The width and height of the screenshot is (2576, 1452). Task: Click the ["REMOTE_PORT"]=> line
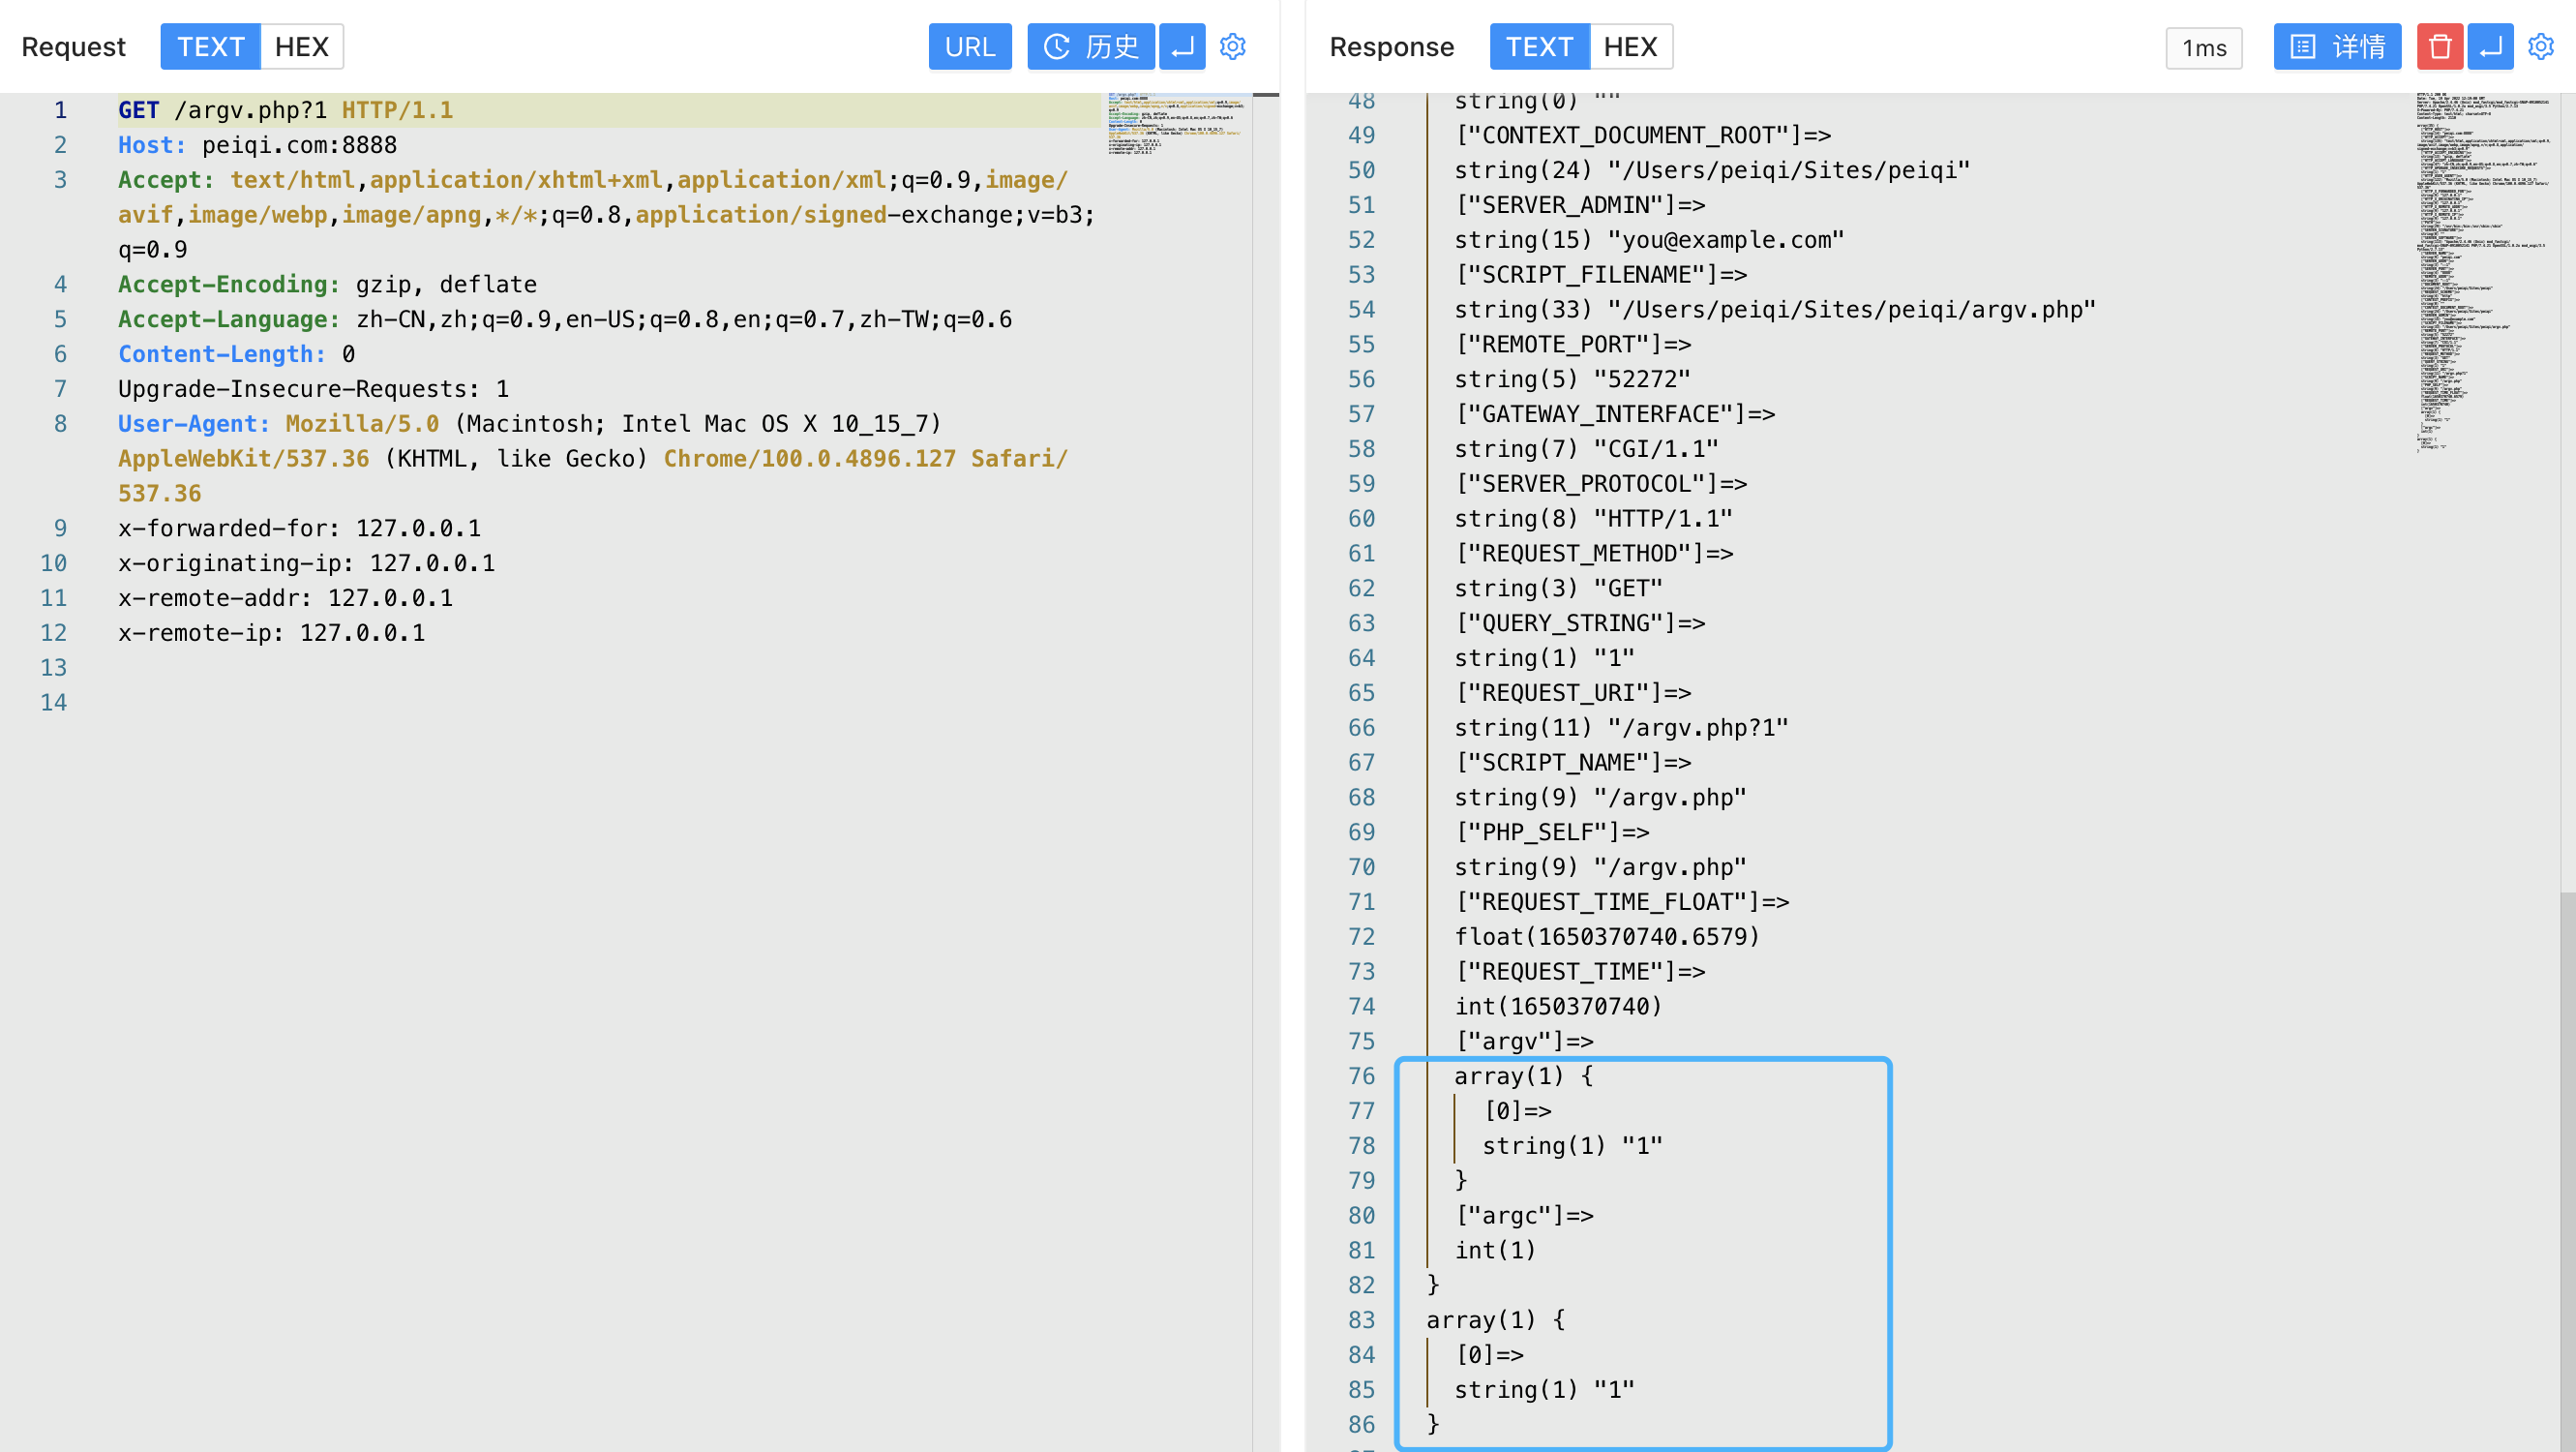(x=1573, y=344)
